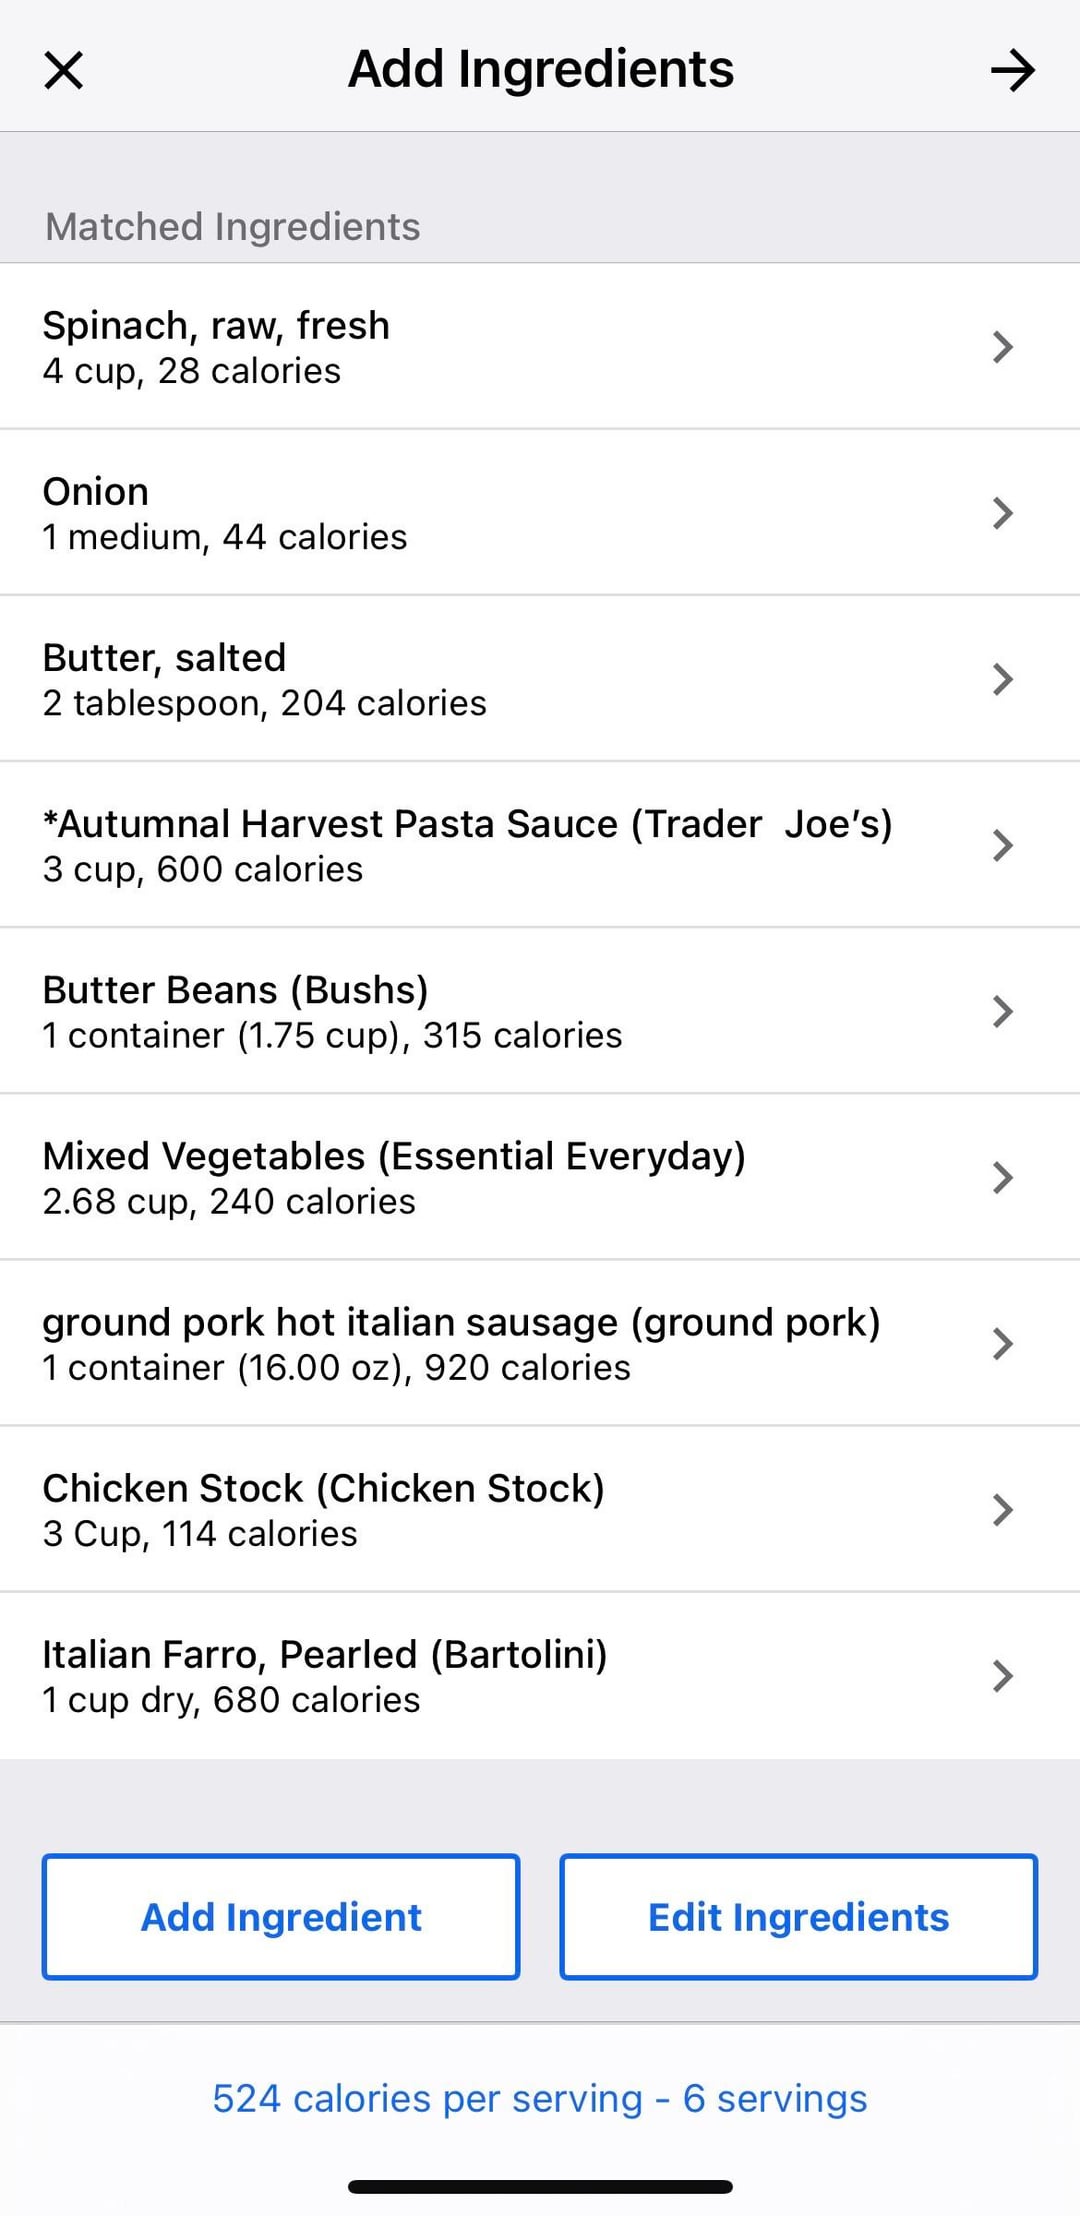The height and width of the screenshot is (2216, 1080).
Task: Tap the forward arrow in the header
Action: [1012, 70]
